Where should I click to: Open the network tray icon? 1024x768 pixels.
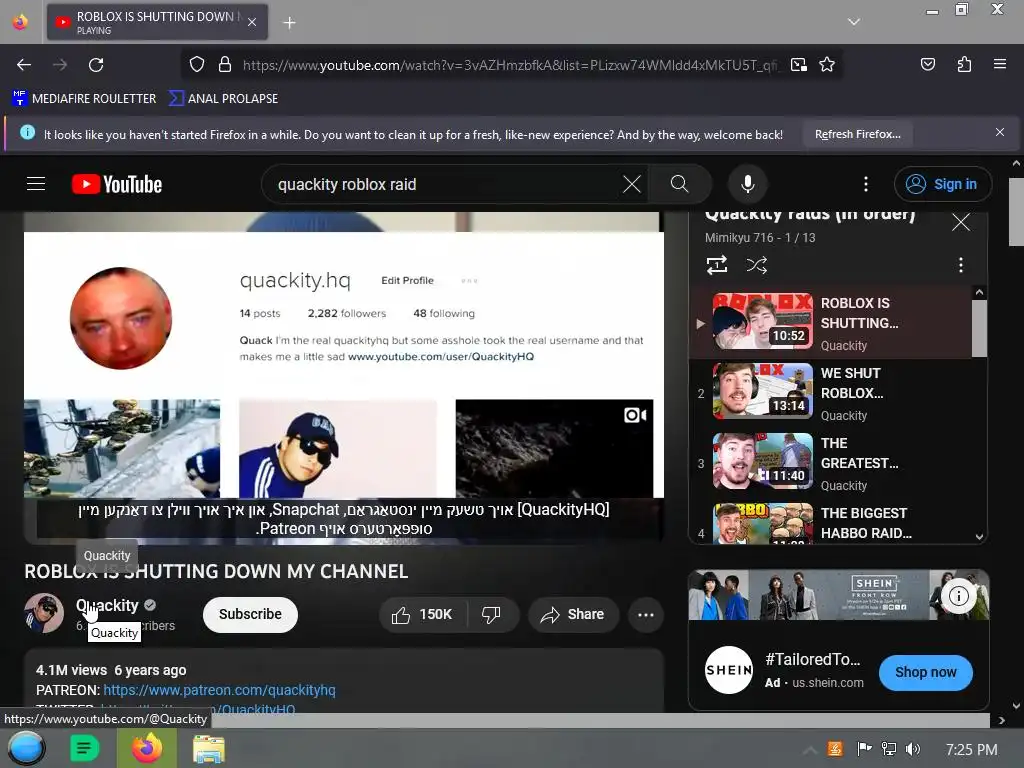point(888,749)
